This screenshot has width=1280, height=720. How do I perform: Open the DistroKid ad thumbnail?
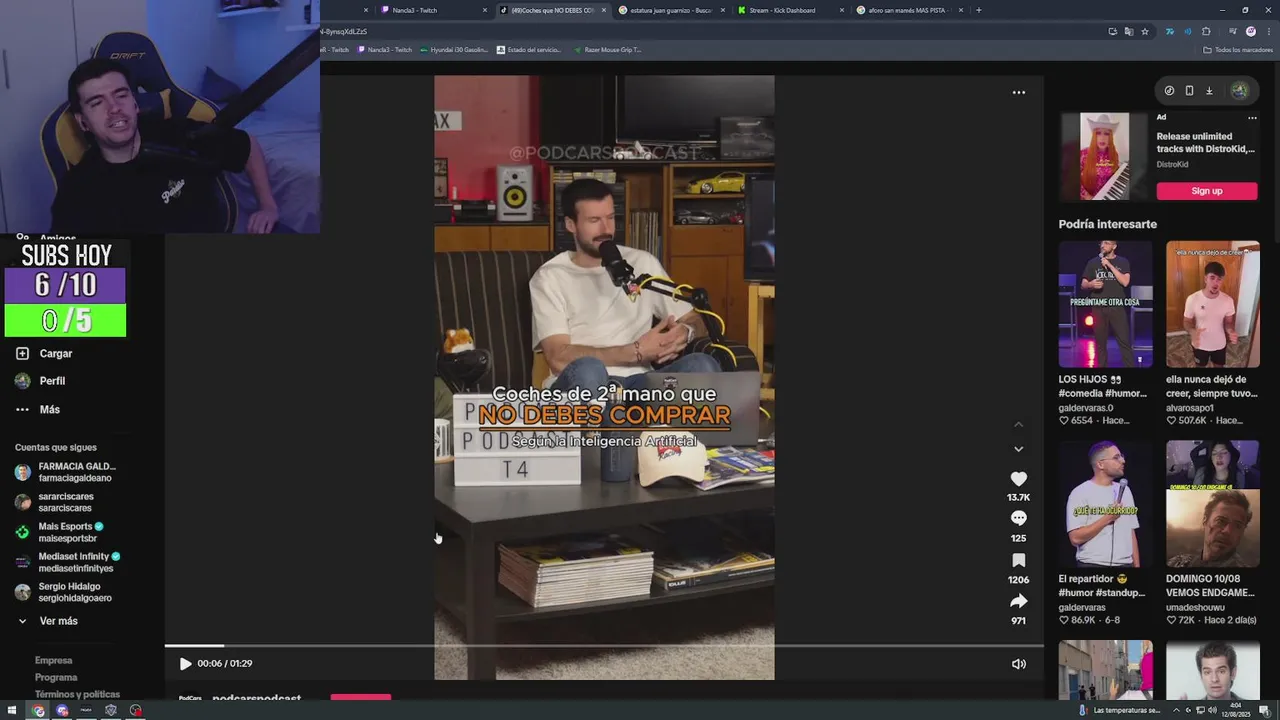coord(1104,156)
